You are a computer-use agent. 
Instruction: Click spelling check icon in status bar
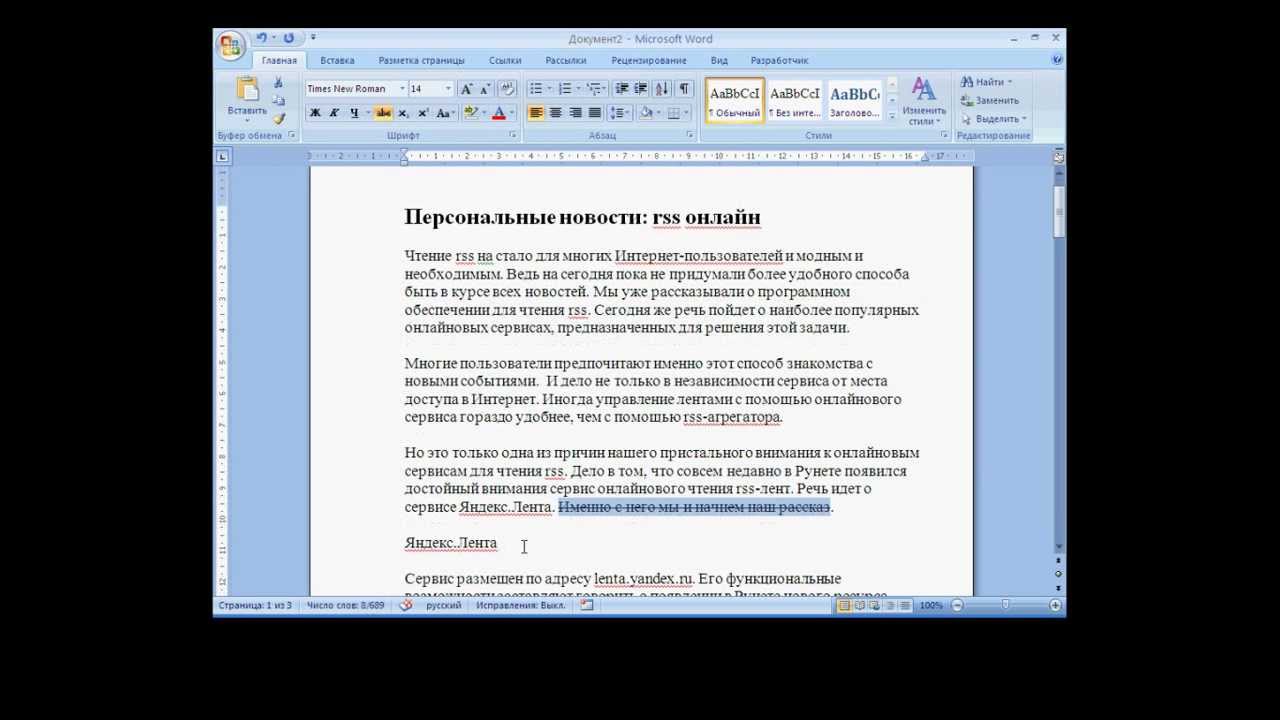(x=406, y=605)
